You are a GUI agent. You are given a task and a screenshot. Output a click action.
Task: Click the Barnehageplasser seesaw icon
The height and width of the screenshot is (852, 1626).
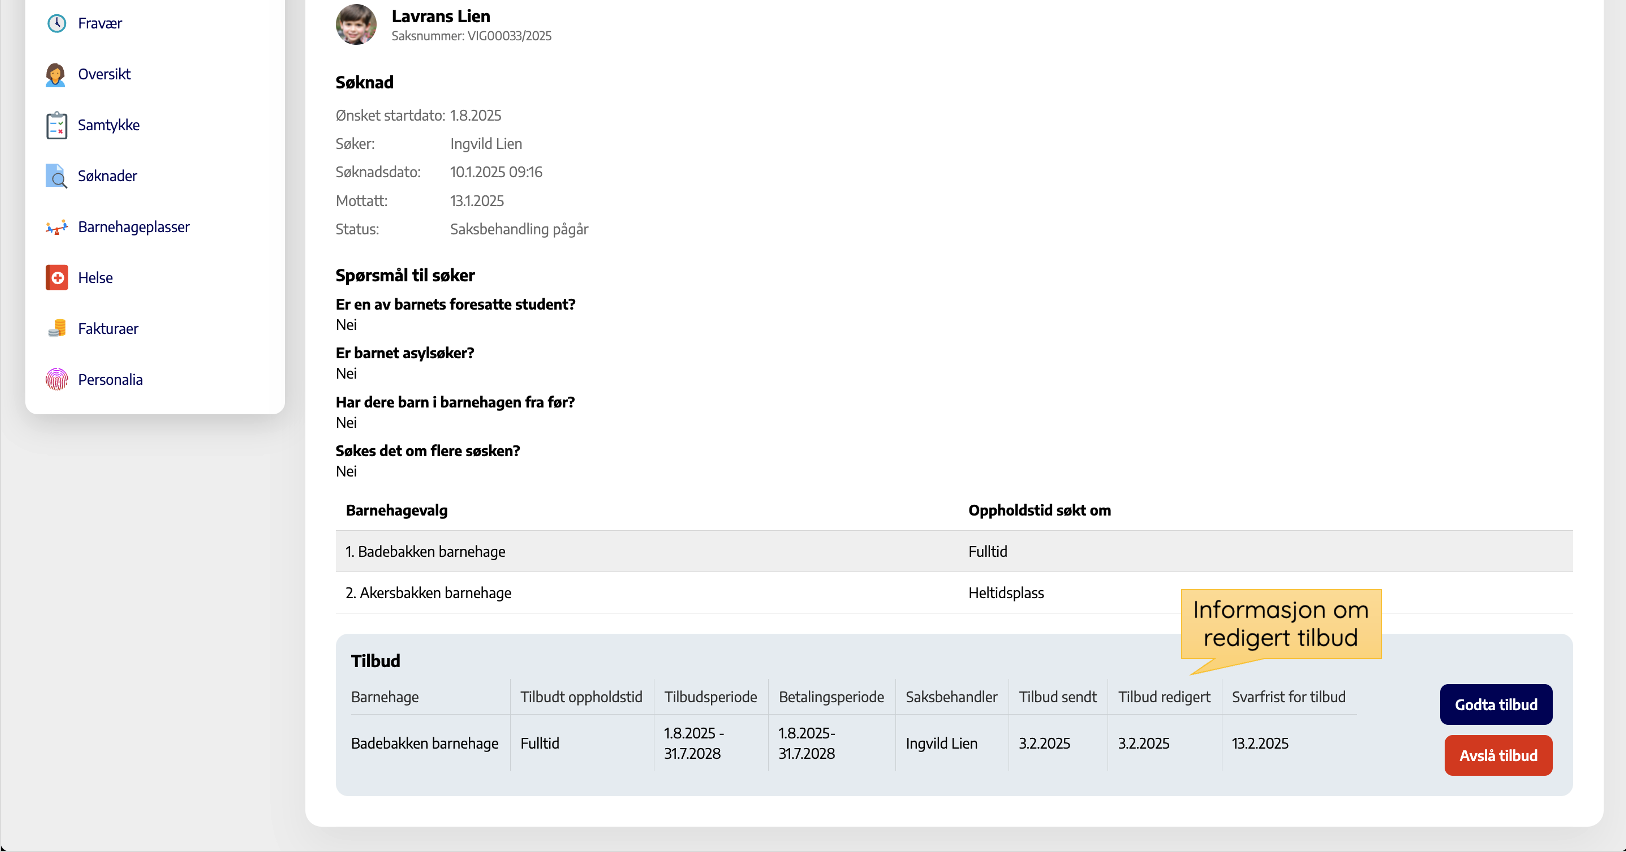57,227
